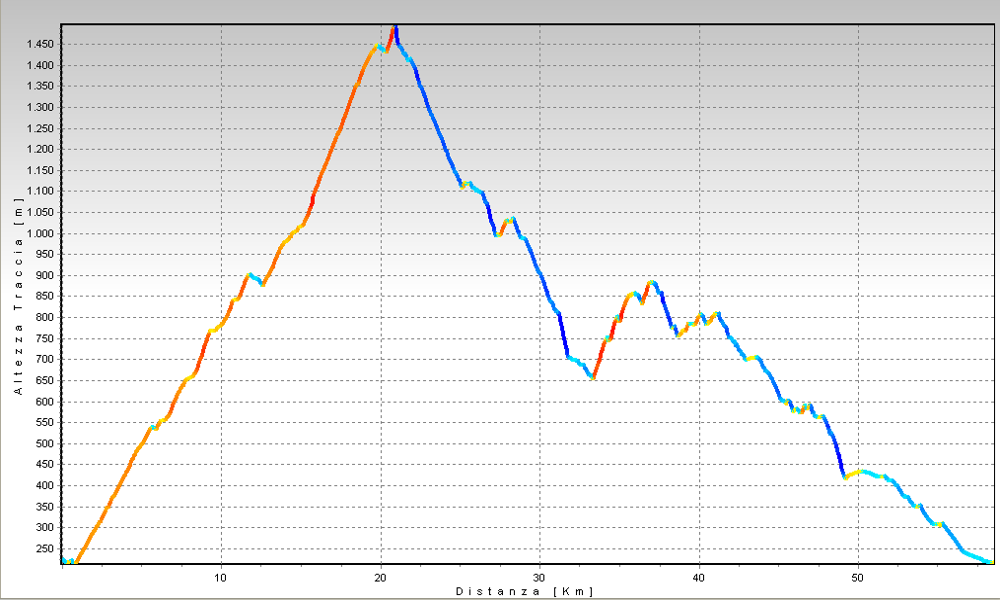This screenshot has height=600, width=1000.
Task: Click the '250' altitude axis label
Action: pyautogui.click(x=44, y=549)
